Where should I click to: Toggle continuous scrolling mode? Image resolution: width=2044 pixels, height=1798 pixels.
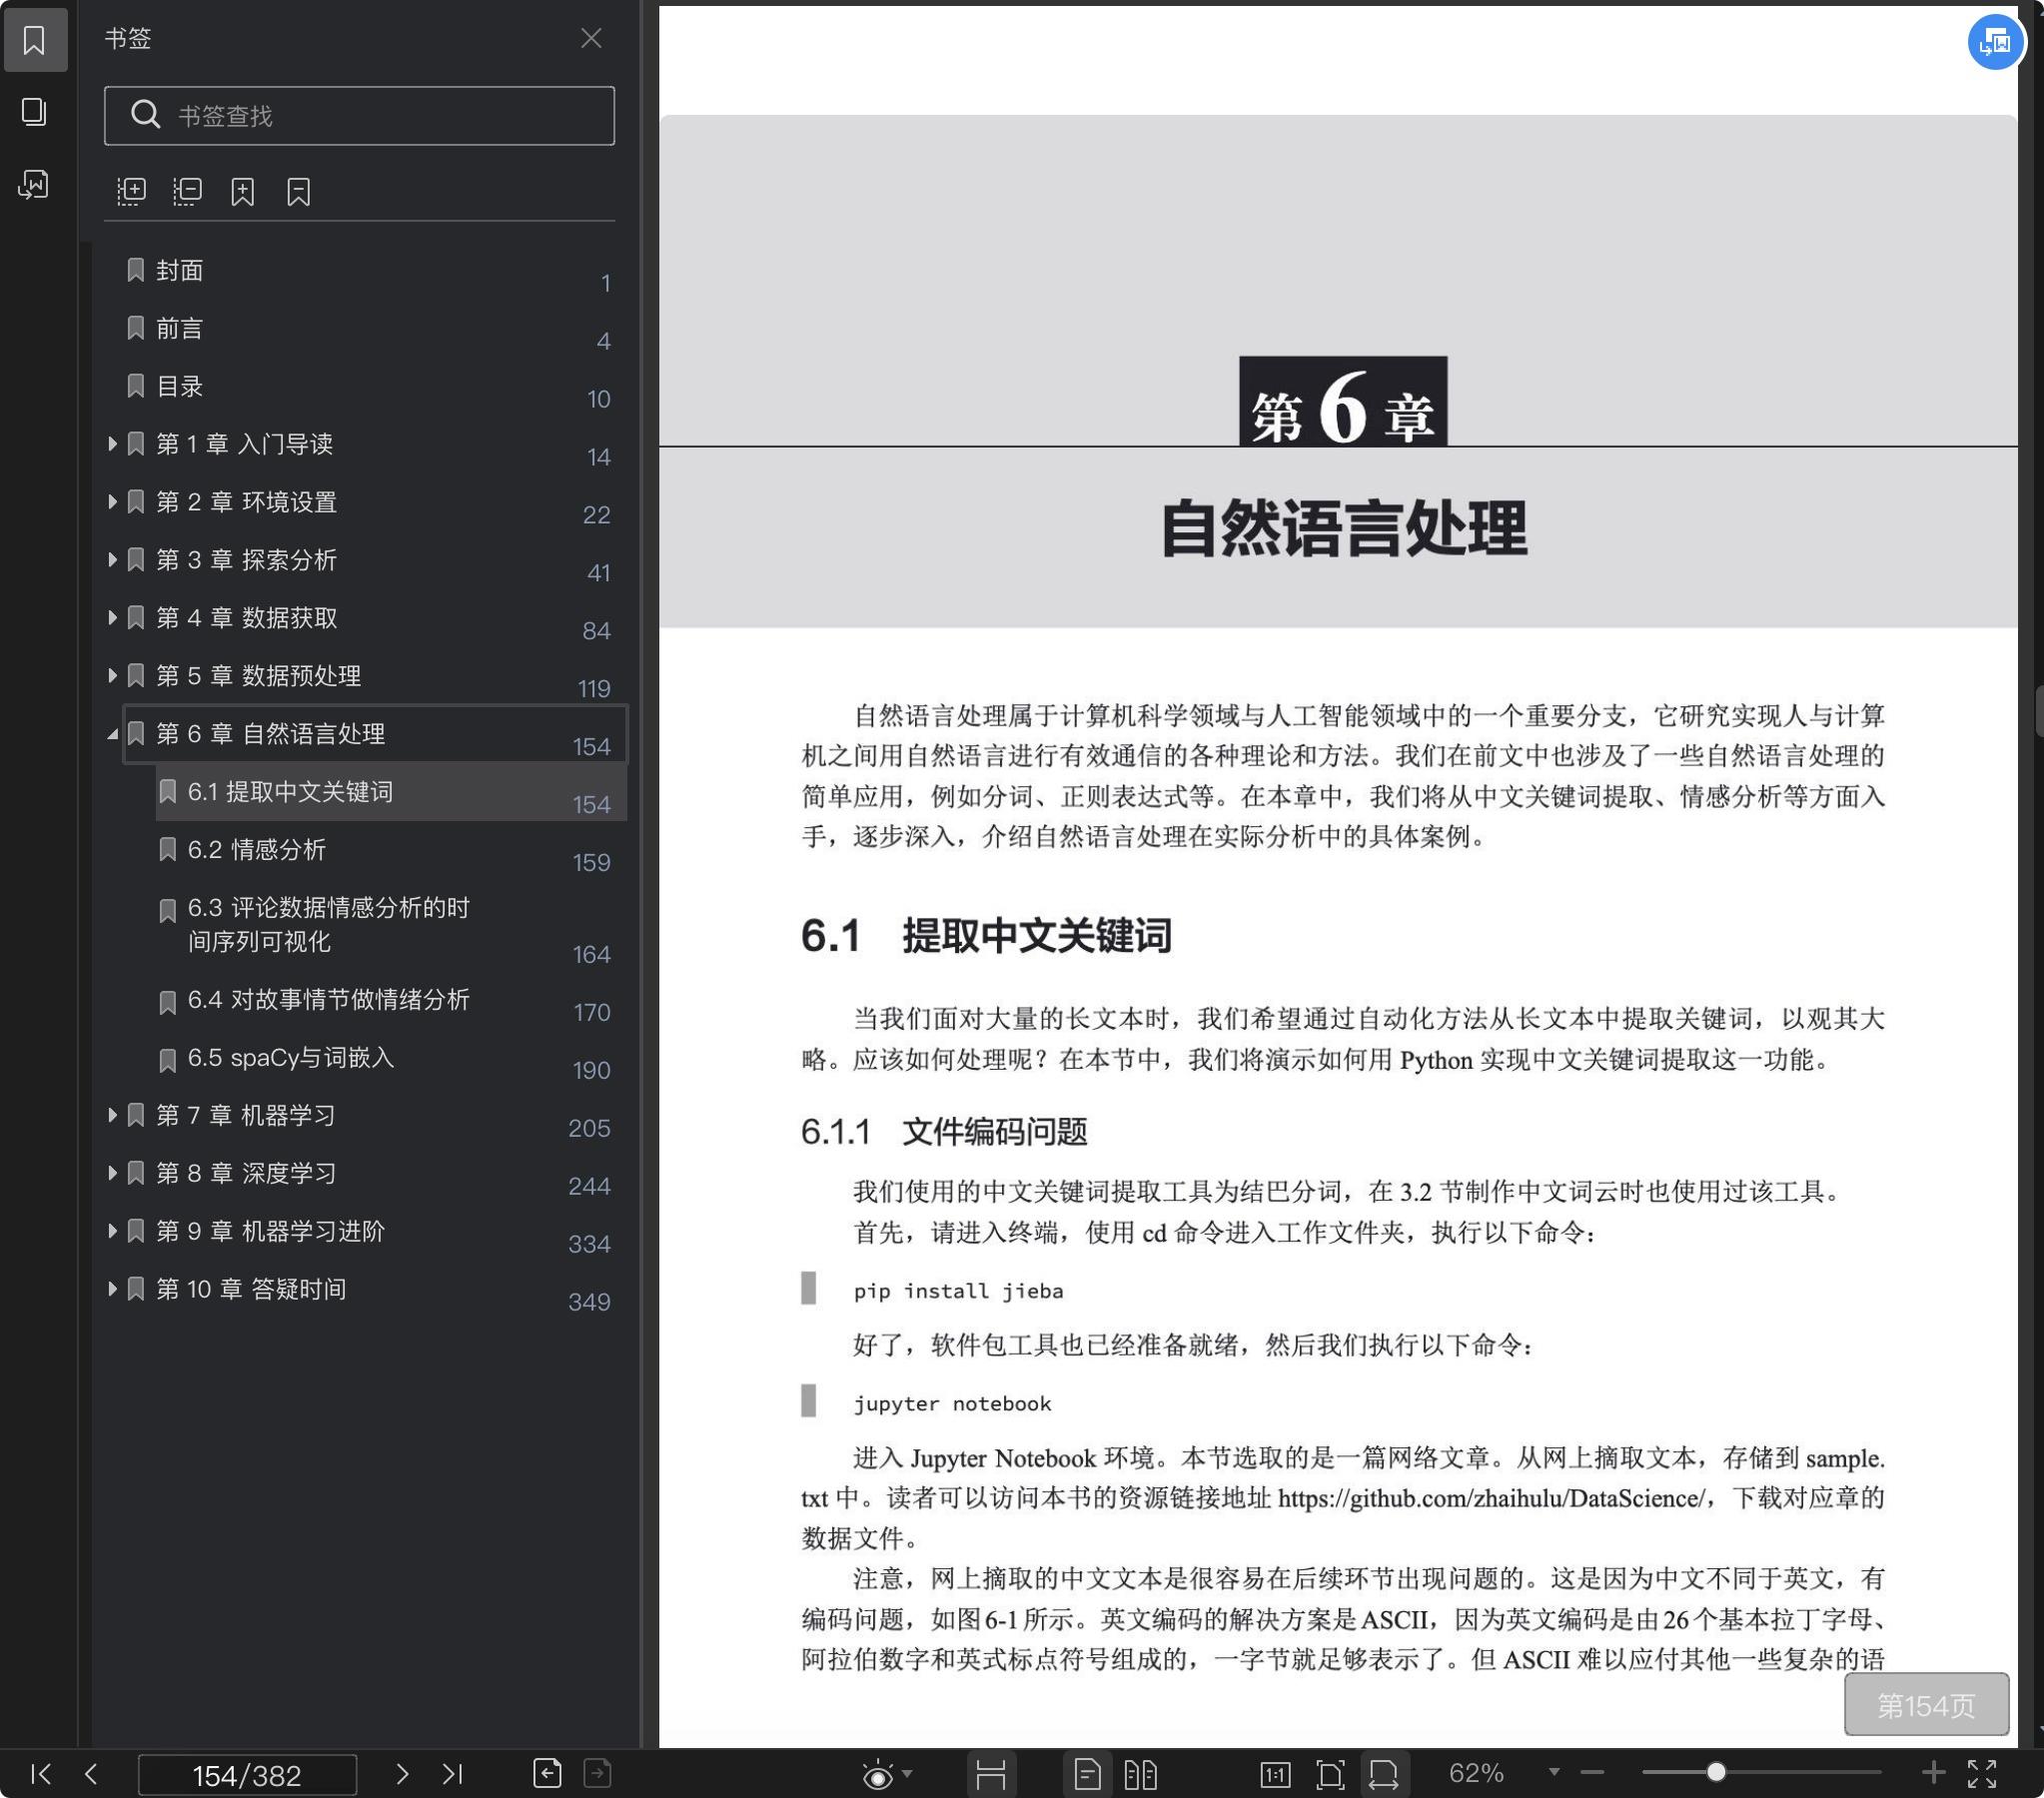pos(990,1773)
